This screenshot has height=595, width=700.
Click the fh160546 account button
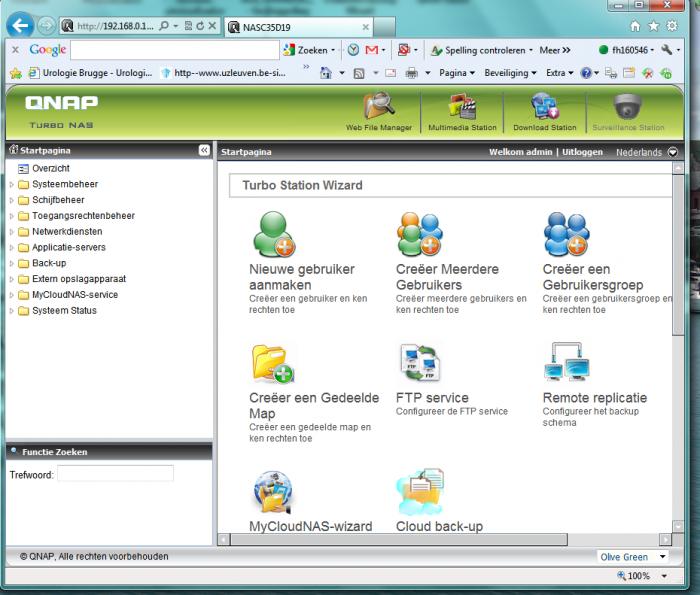point(626,50)
